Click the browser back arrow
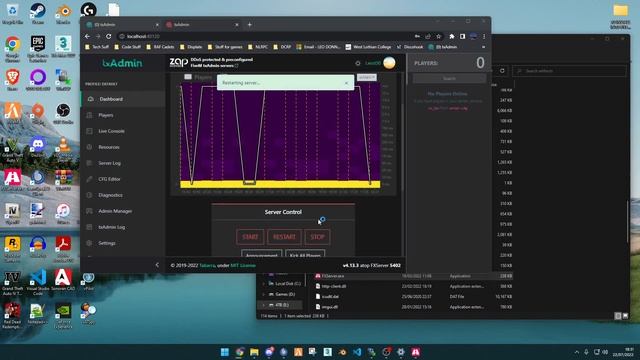Image resolution: width=640 pixels, height=360 pixels. click(87, 36)
